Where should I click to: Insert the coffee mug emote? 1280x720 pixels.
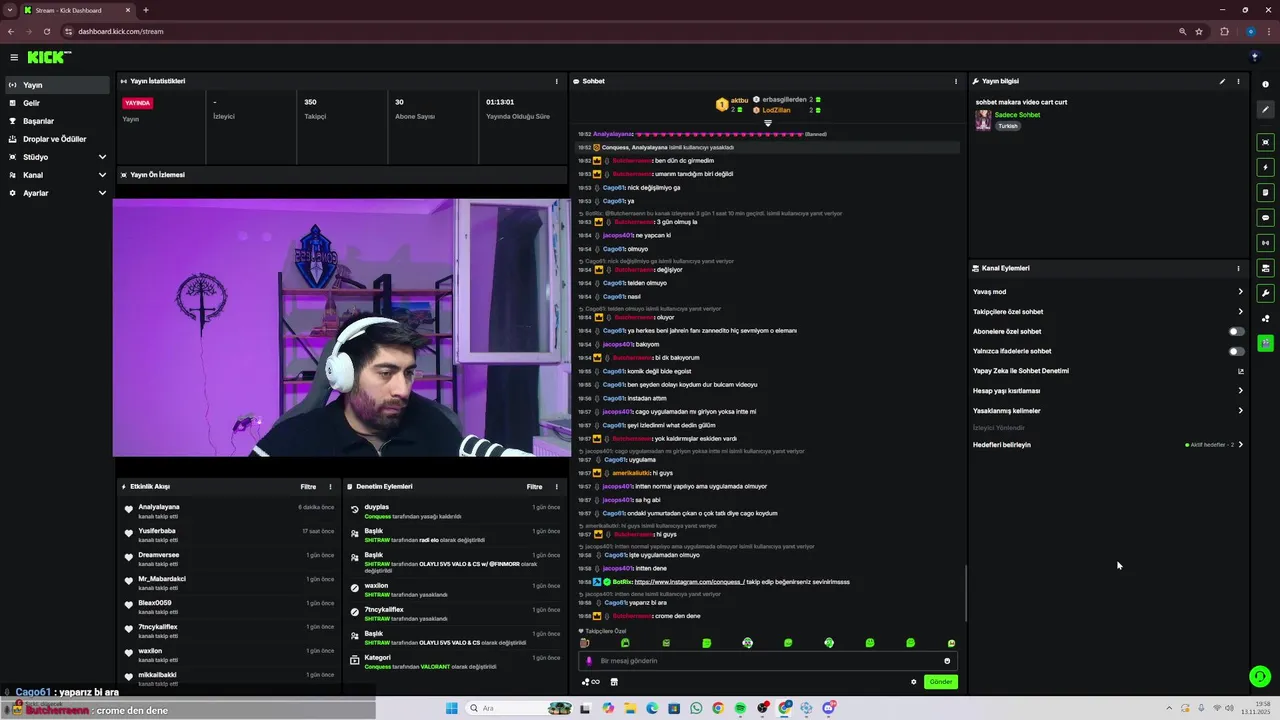tap(585, 643)
